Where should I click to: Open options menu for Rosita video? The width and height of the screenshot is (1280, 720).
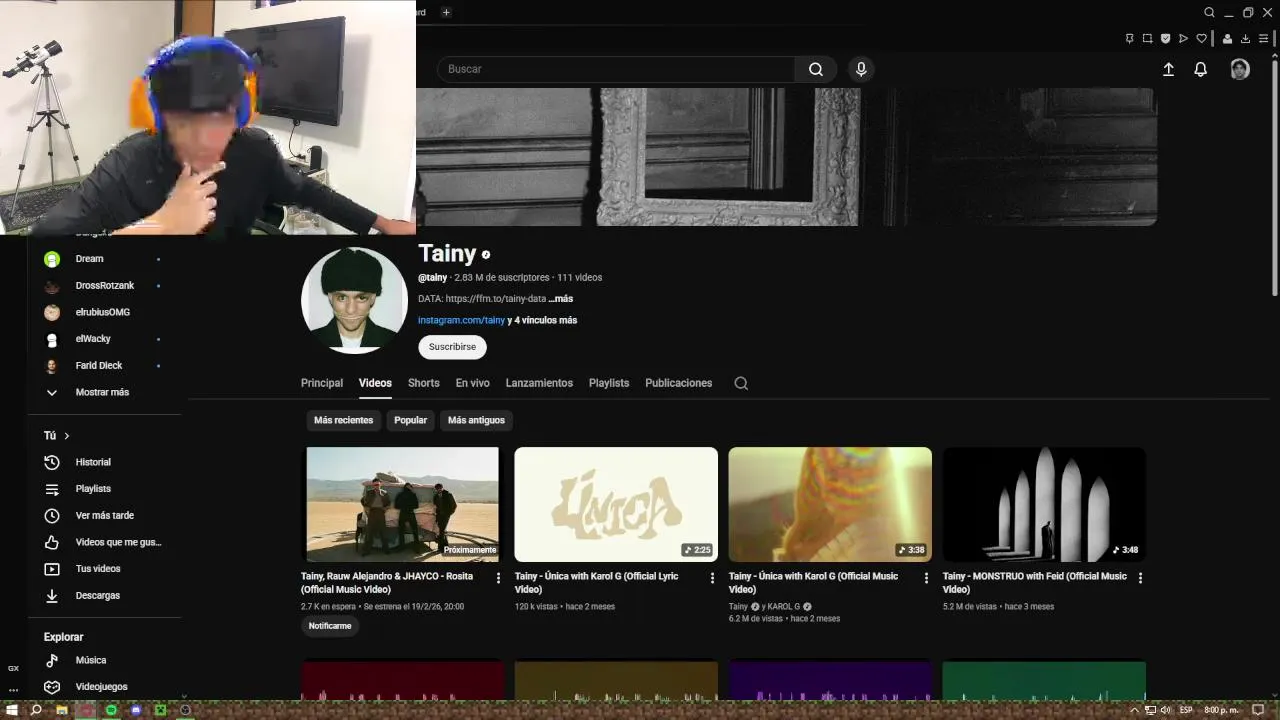tap(498, 578)
